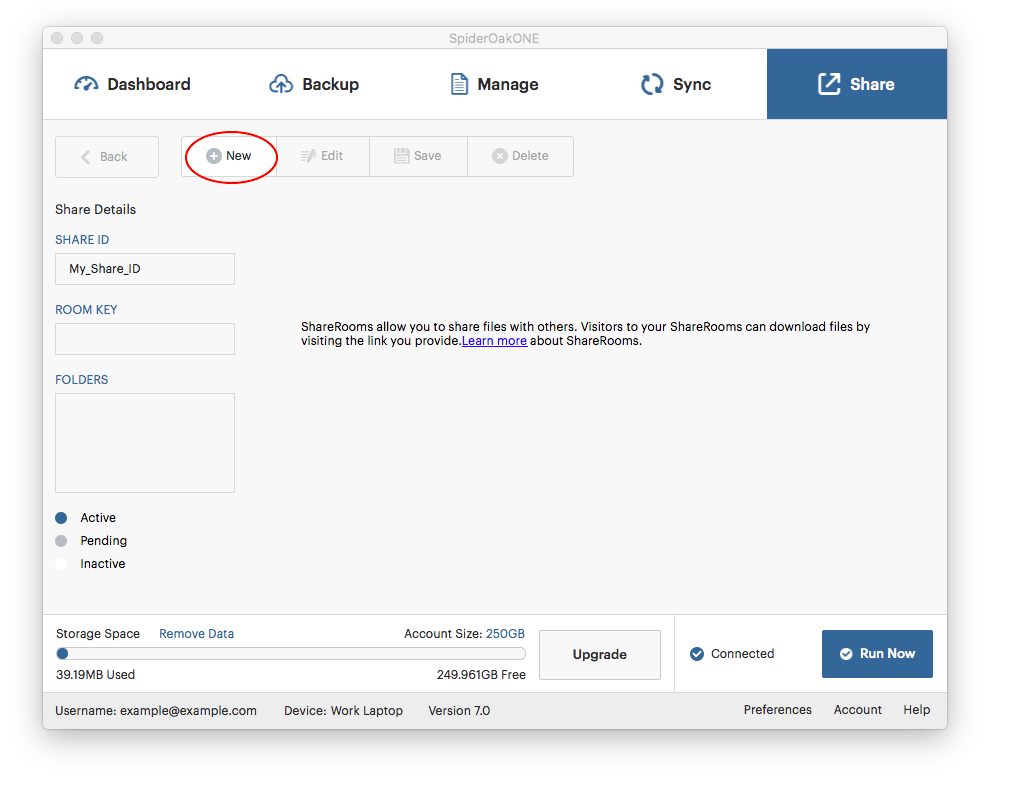The height and width of the screenshot is (797, 1011).
Task: Click the 'ROOM KEY' label
Action: coord(86,310)
